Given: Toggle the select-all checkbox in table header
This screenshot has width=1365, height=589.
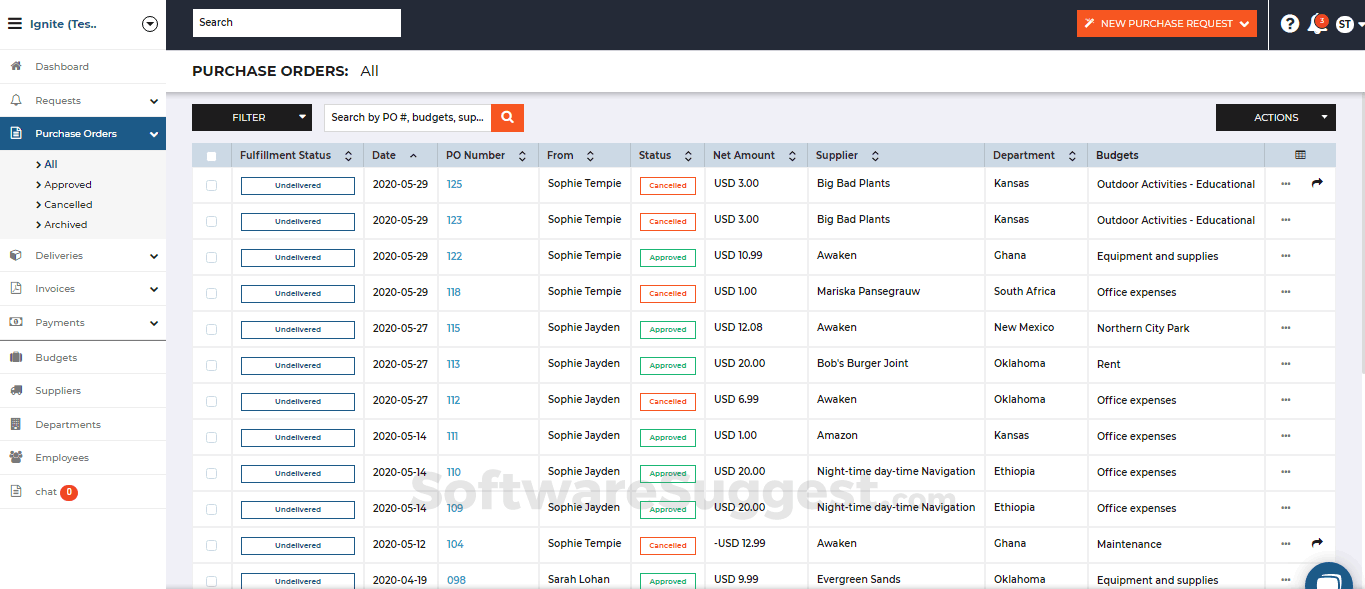Looking at the screenshot, I should point(211,156).
